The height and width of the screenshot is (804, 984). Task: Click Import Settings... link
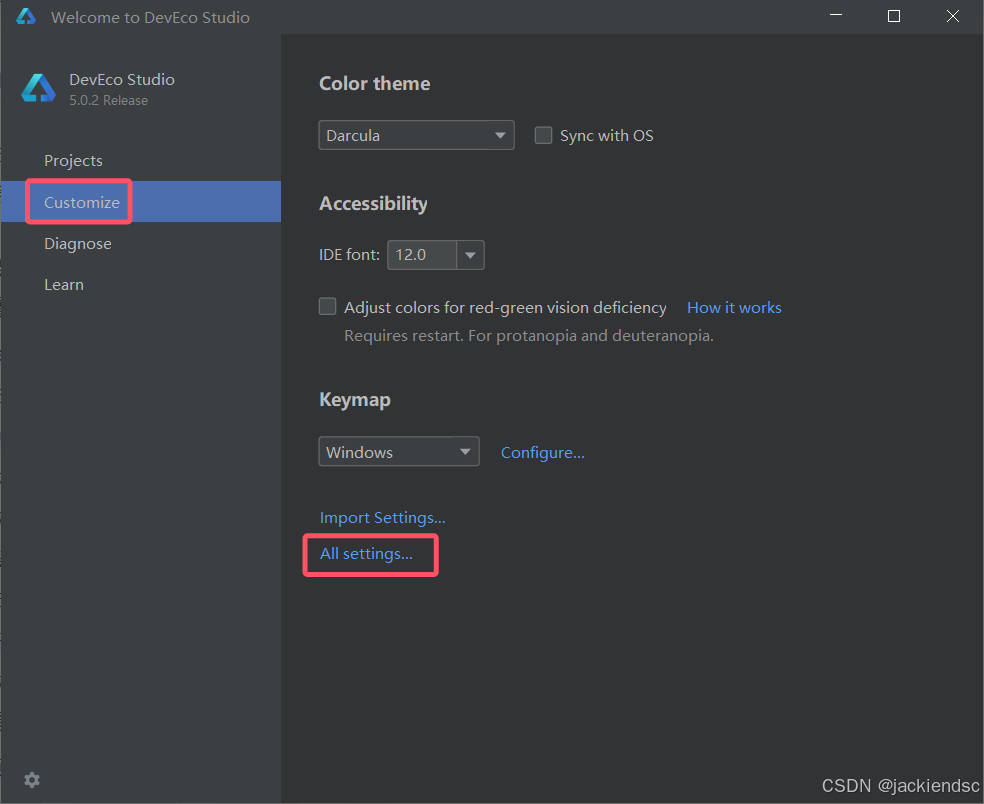click(383, 518)
